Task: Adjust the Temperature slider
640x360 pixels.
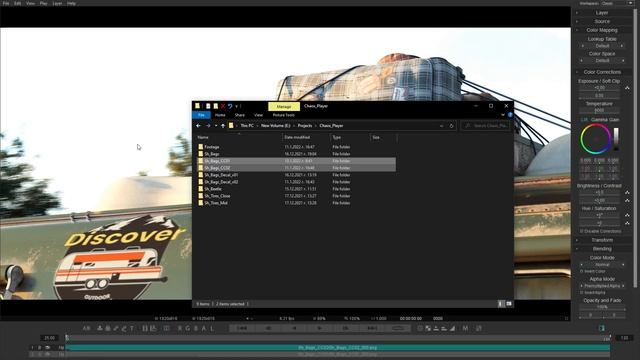Action: click(599, 110)
